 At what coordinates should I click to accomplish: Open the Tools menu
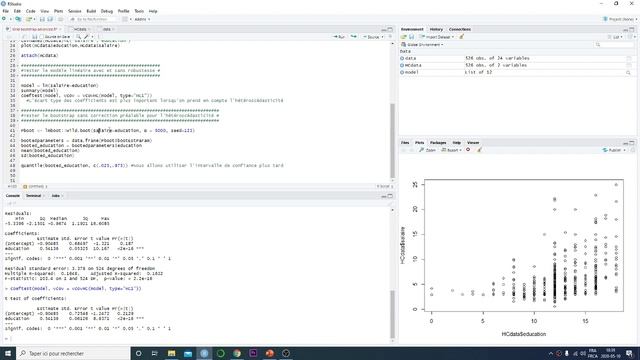[139, 11]
